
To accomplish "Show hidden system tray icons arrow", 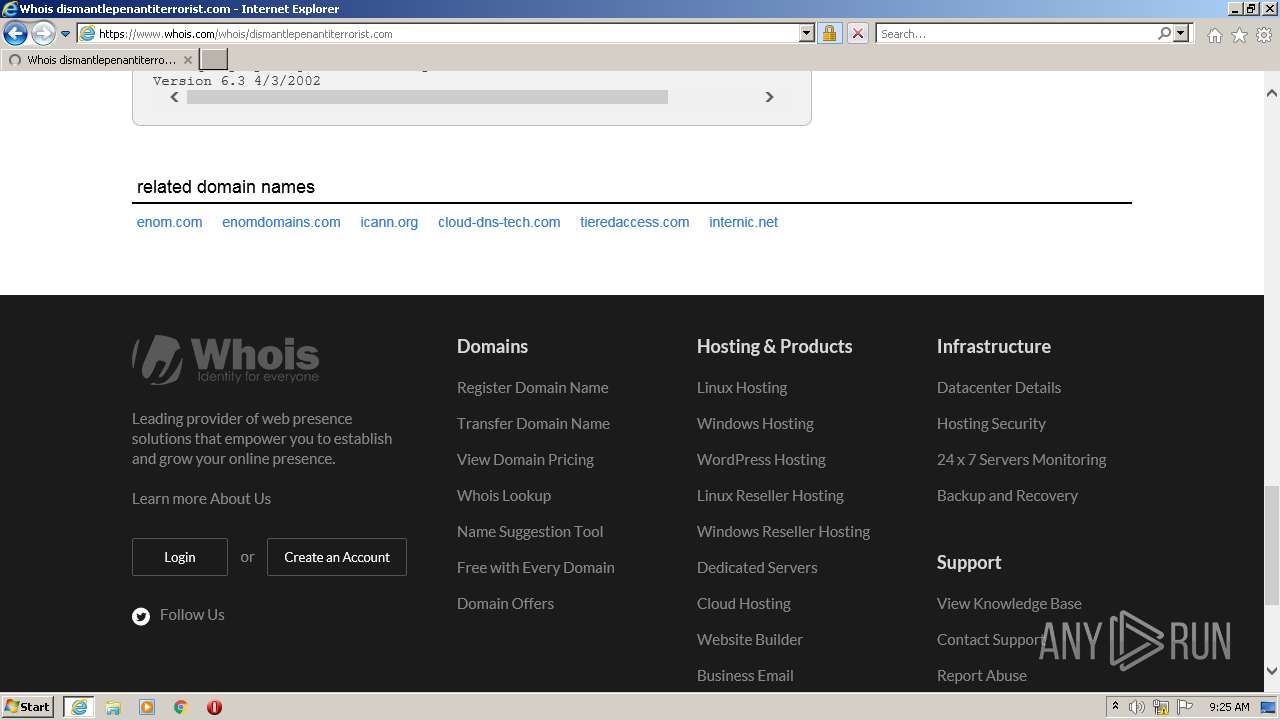I will pyautogui.click(x=1115, y=706).
